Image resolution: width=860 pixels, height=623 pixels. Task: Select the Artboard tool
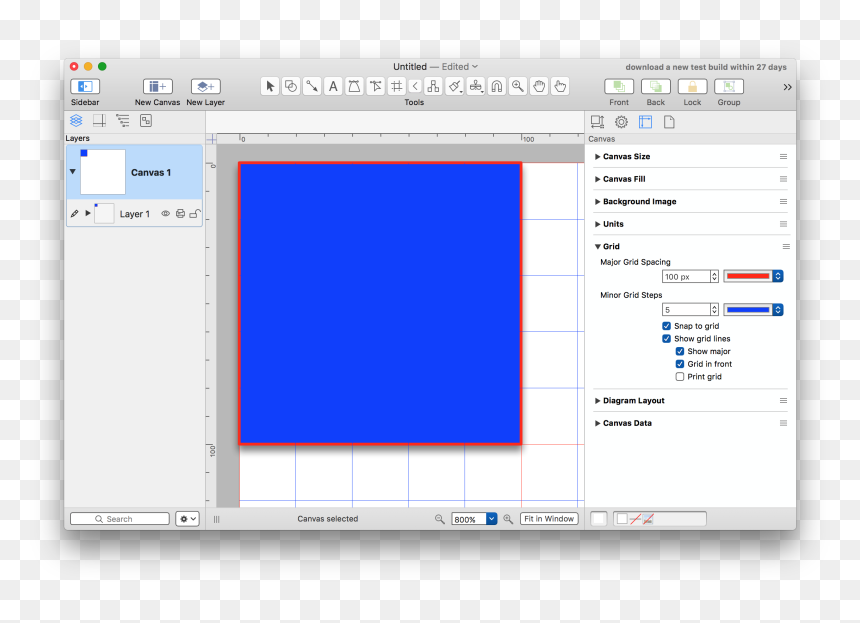(397, 86)
